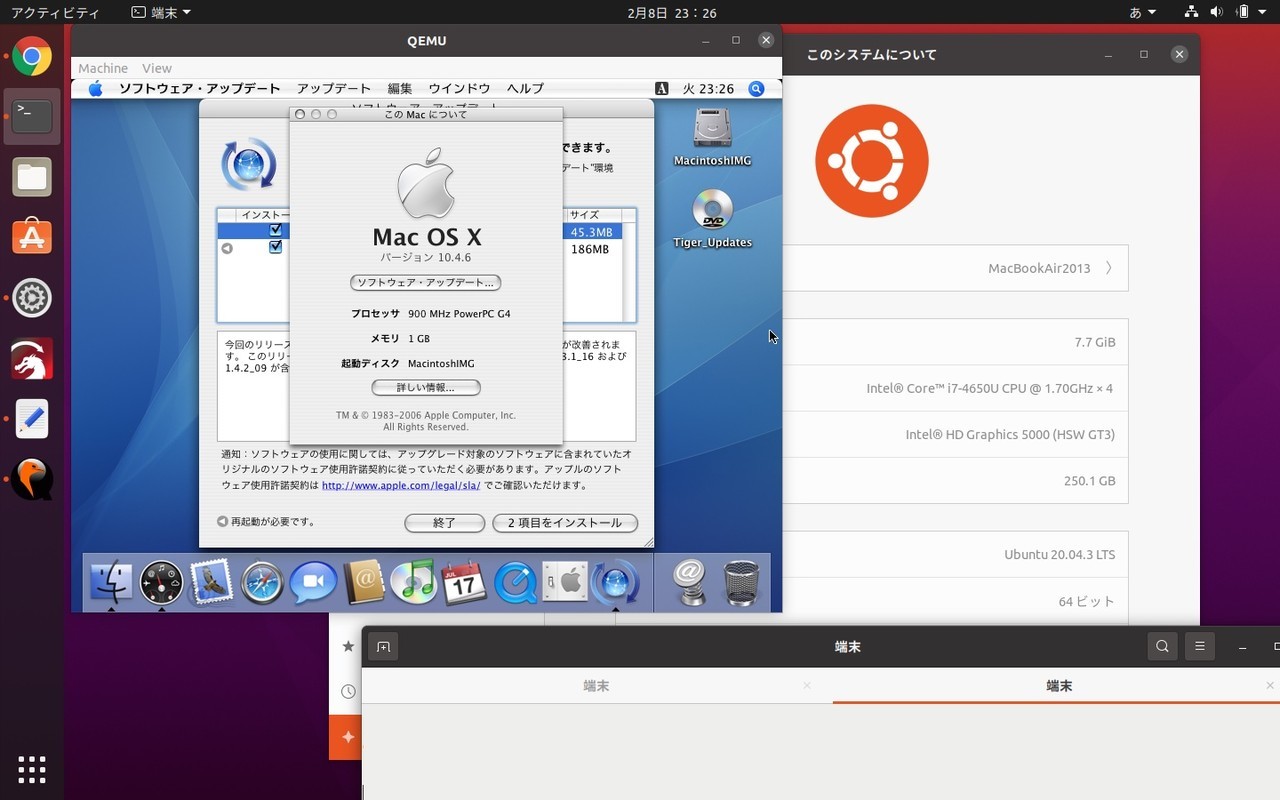The width and height of the screenshot is (1280, 800).
Task: Launch the red dragon app in dock
Action: click(x=32, y=359)
